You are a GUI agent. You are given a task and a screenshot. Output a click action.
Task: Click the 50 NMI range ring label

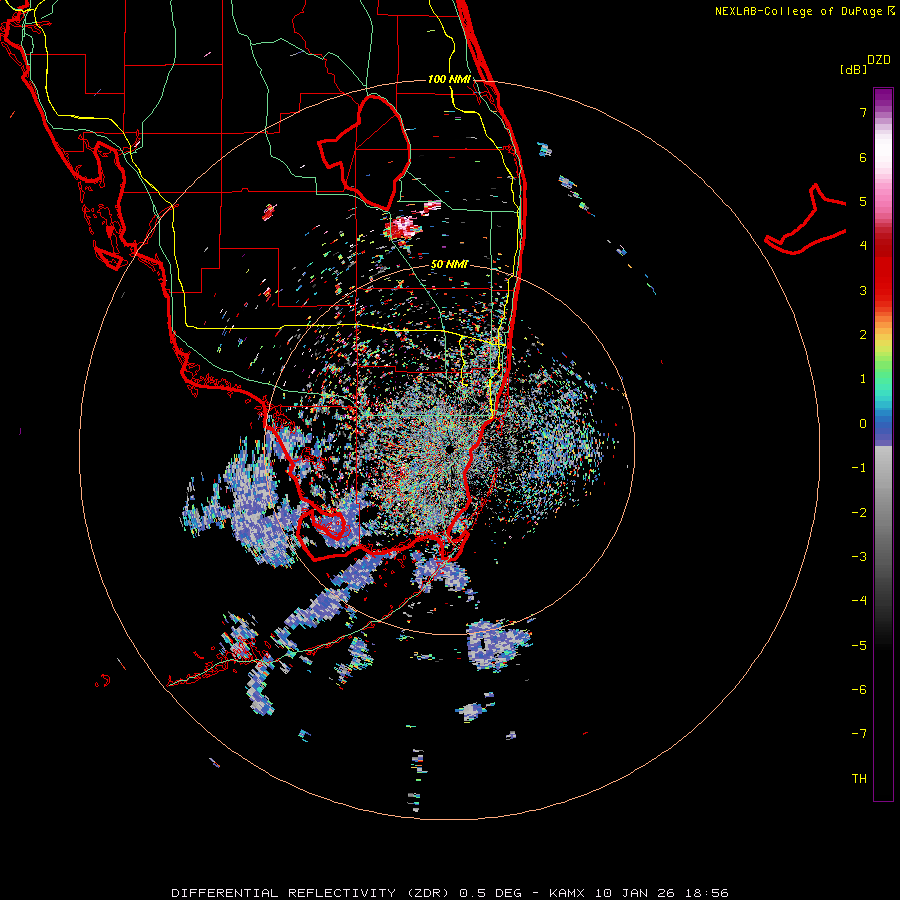449,264
